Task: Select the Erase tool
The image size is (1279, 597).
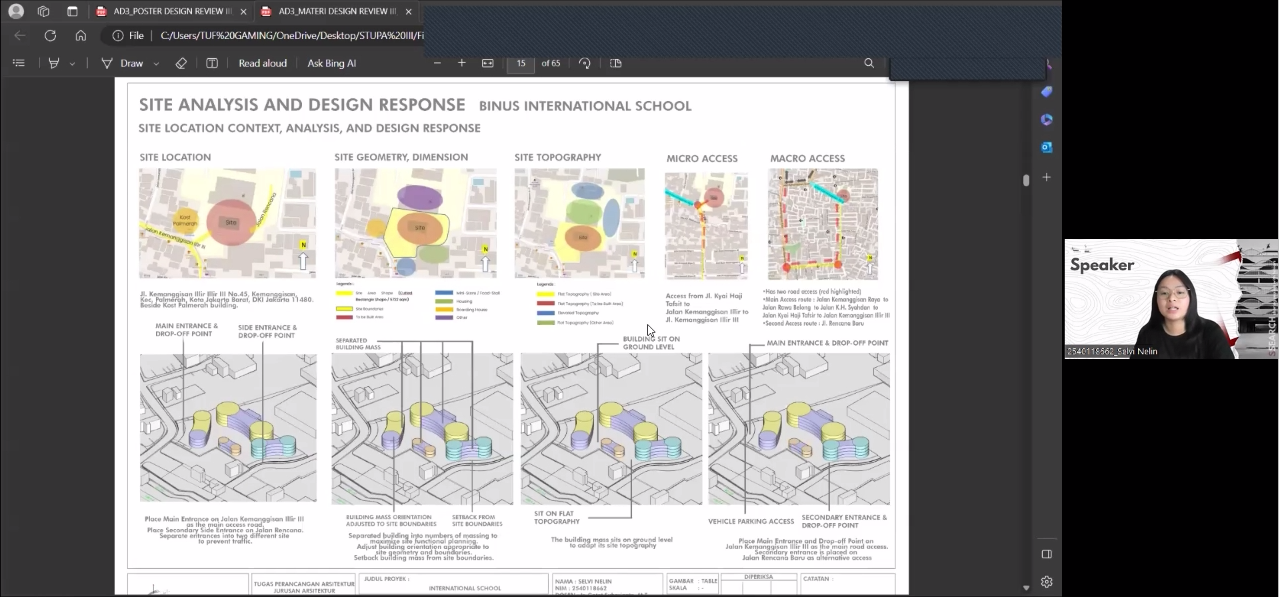Action: tap(181, 63)
